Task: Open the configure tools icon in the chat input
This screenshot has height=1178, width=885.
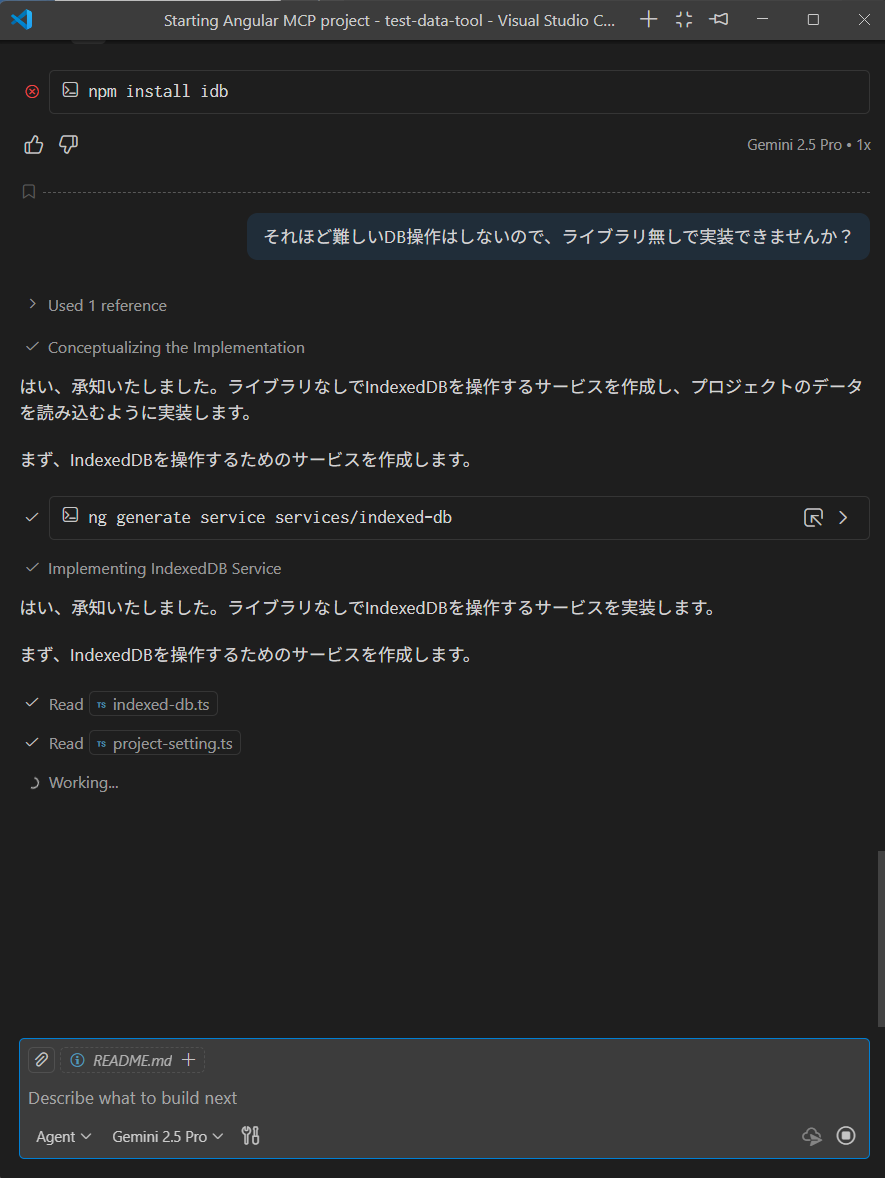Action: click(x=250, y=1135)
